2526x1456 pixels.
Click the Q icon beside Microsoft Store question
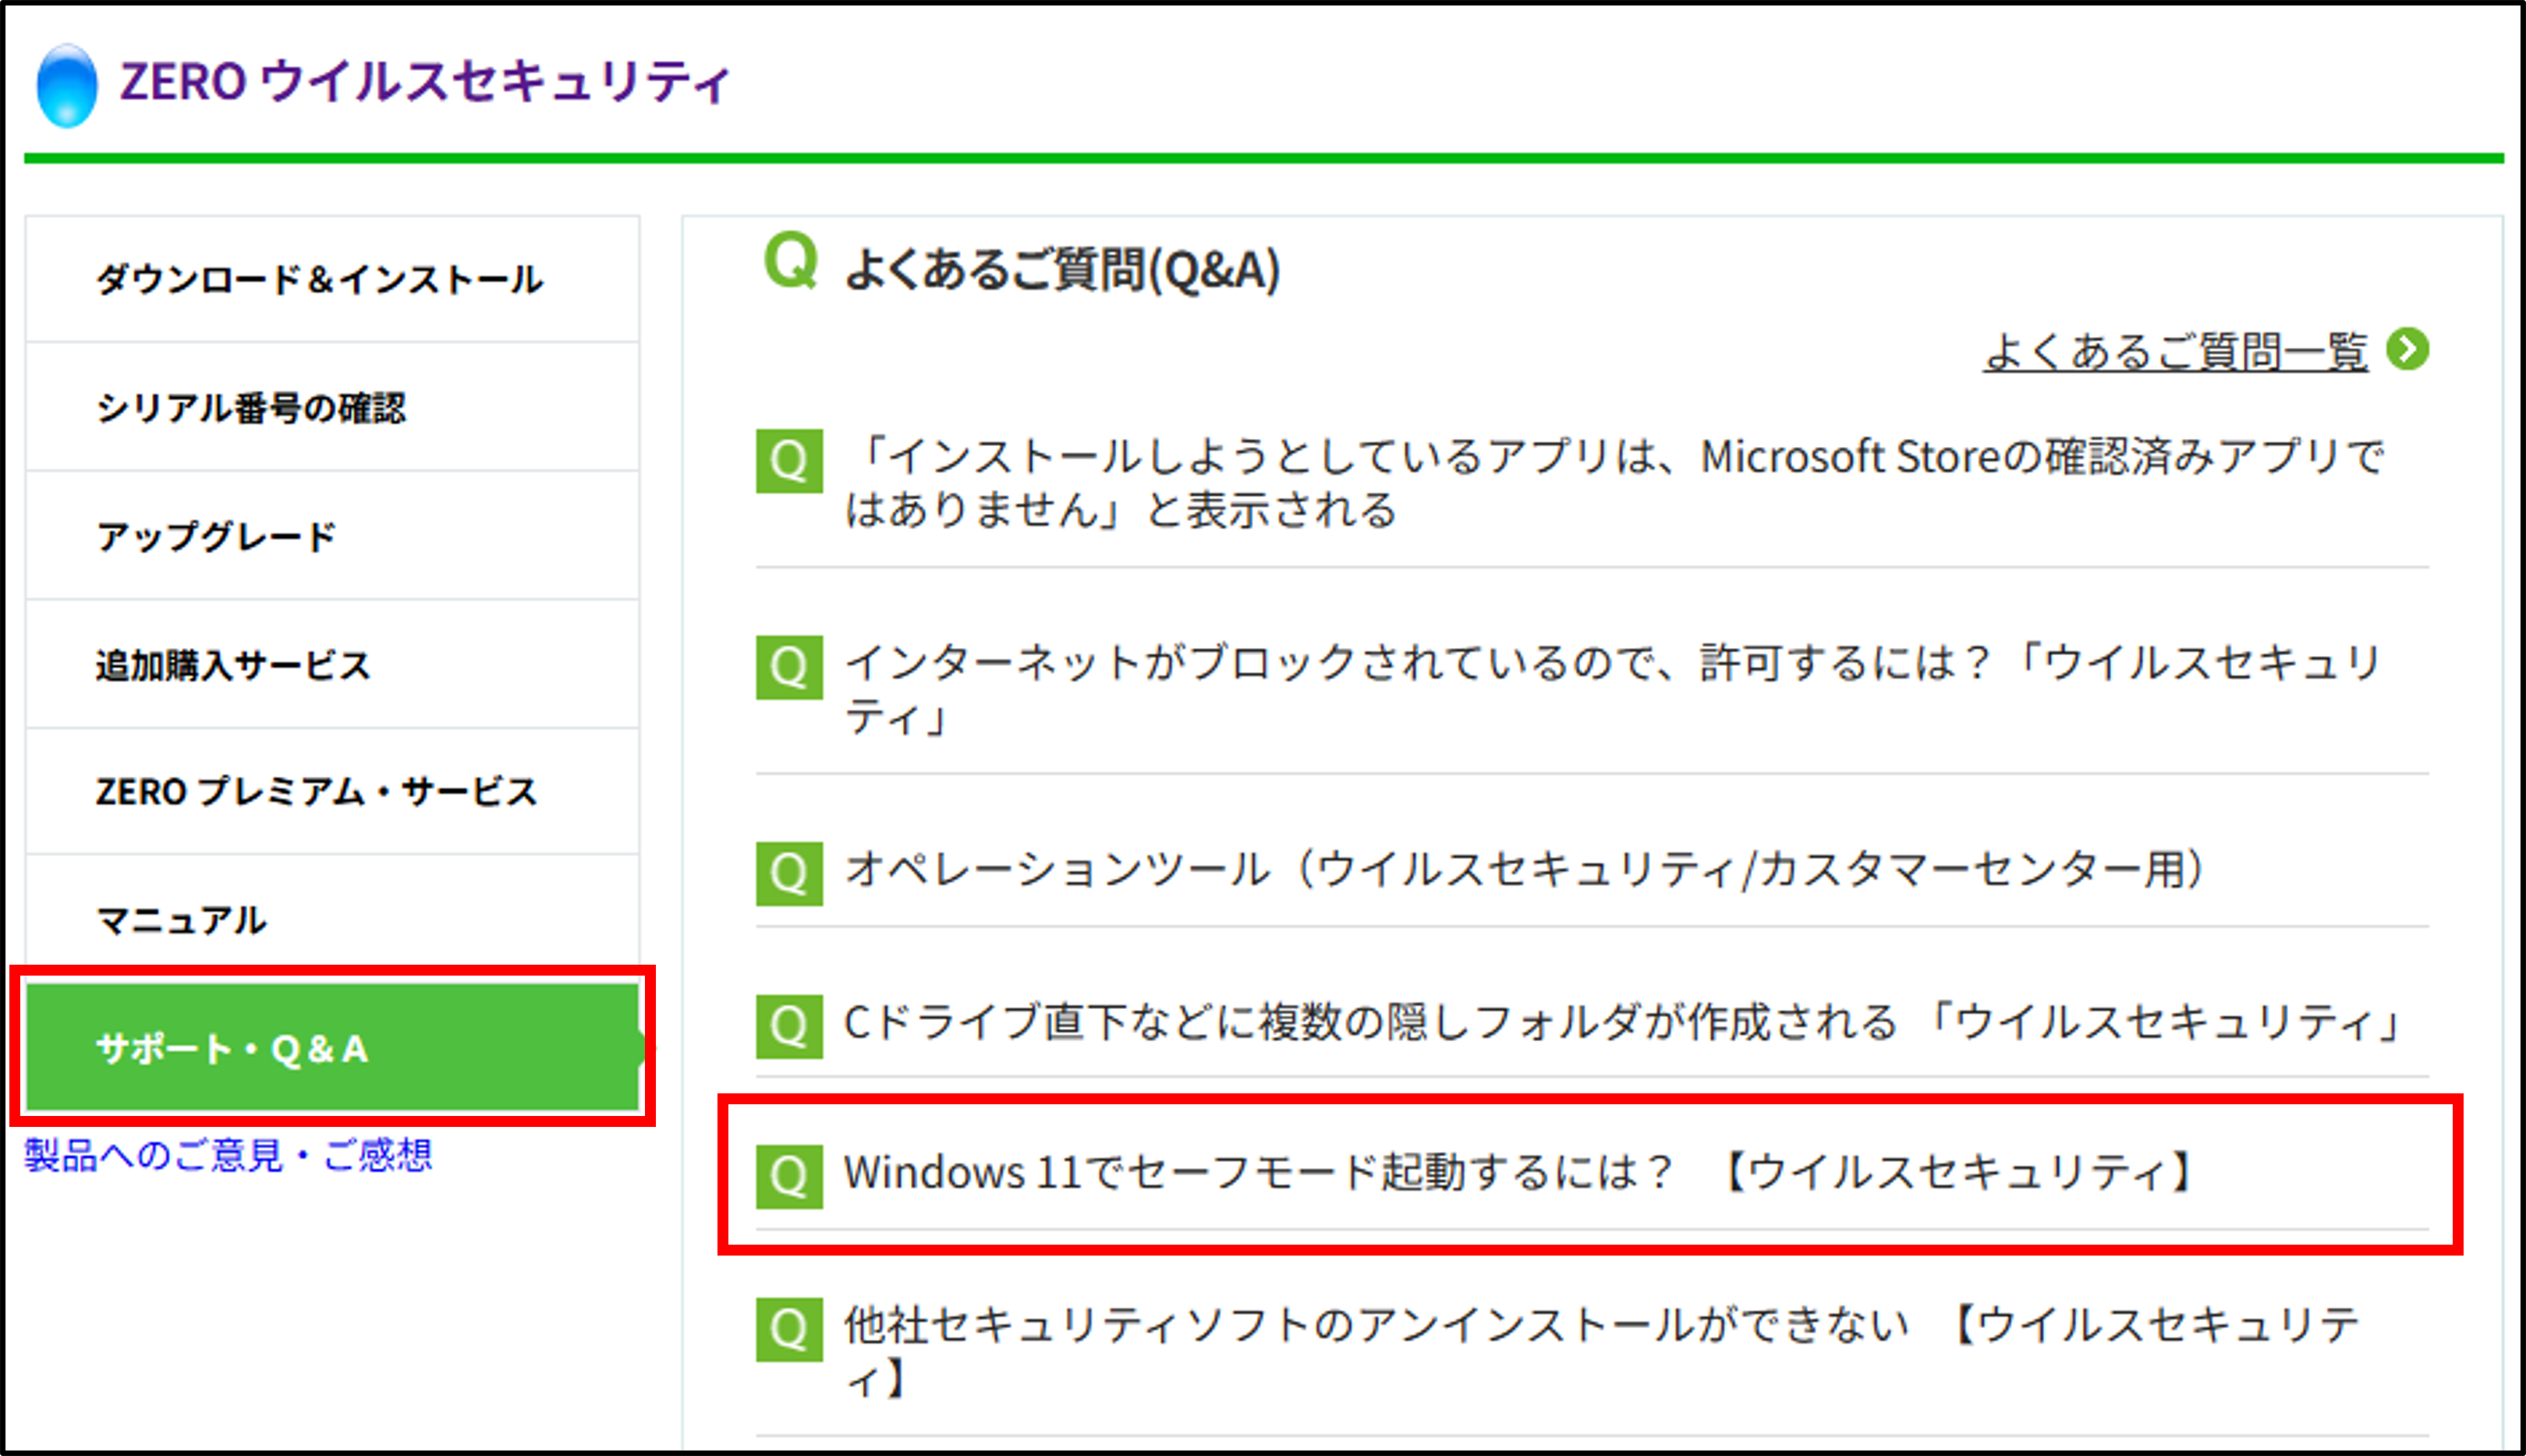[x=789, y=461]
